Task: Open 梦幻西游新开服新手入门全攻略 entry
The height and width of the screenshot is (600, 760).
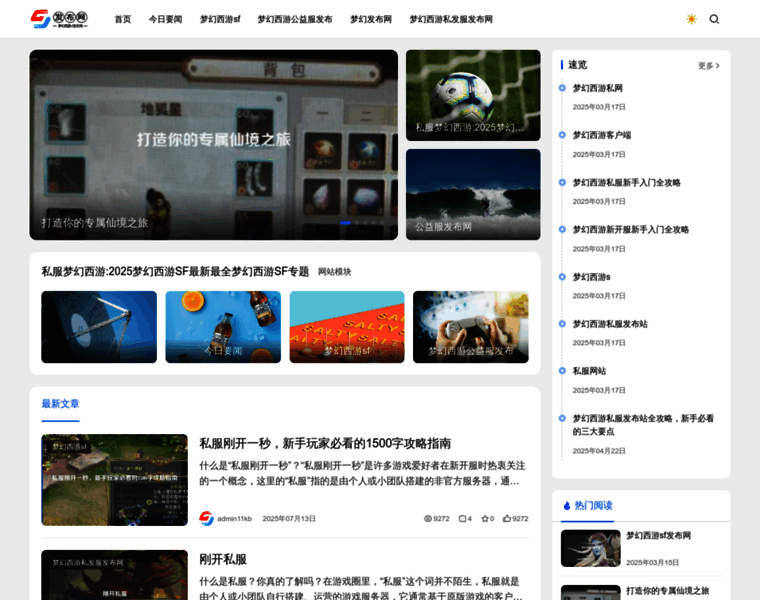Action: point(631,229)
